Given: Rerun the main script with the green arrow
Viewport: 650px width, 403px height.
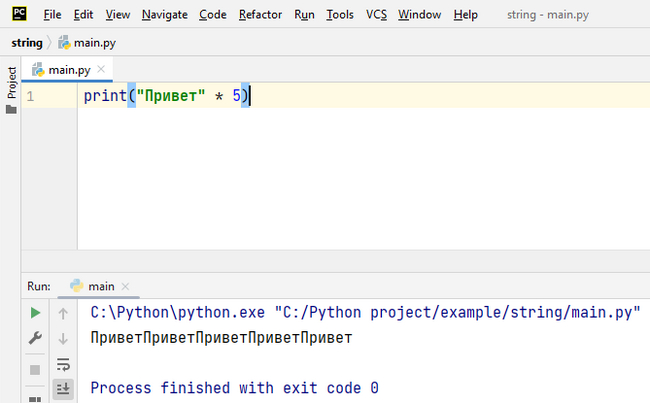Looking at the screenshot, I should click(x=36, y=313).
